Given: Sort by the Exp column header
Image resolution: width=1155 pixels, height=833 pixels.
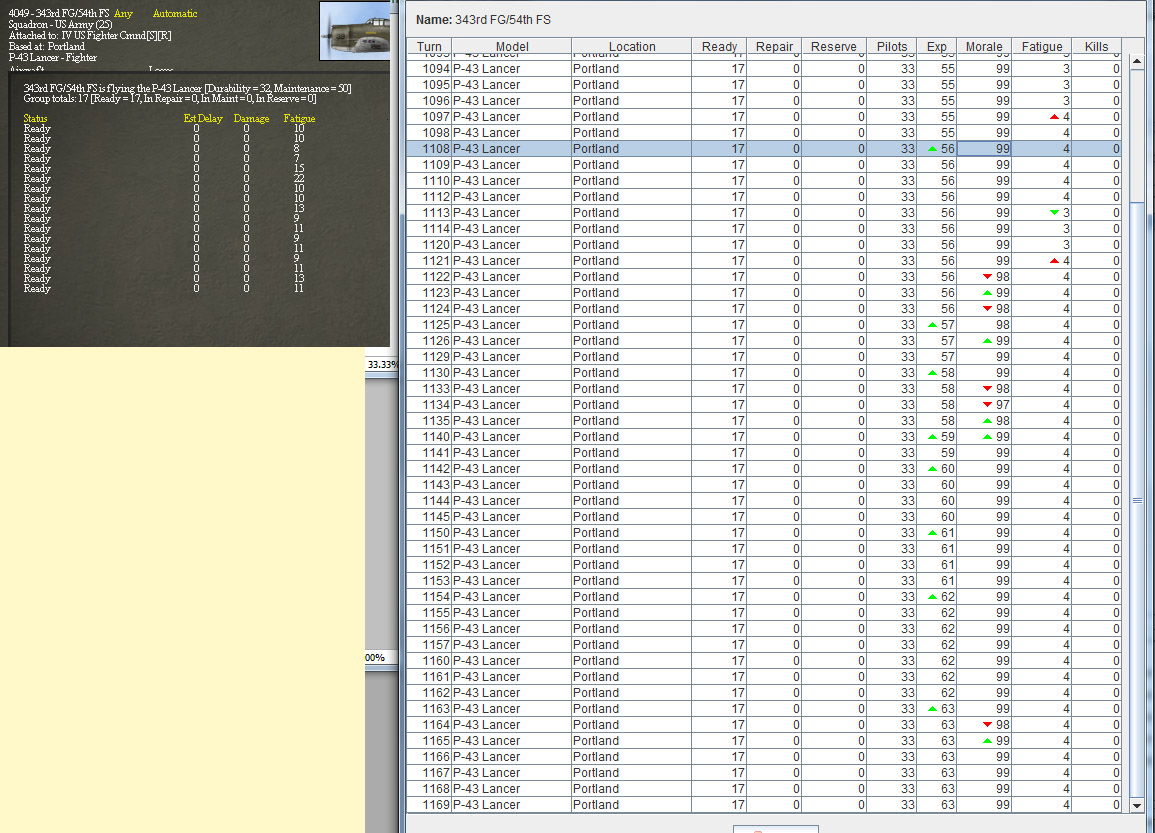Looking at the screenshot, I should pos(937,46).
